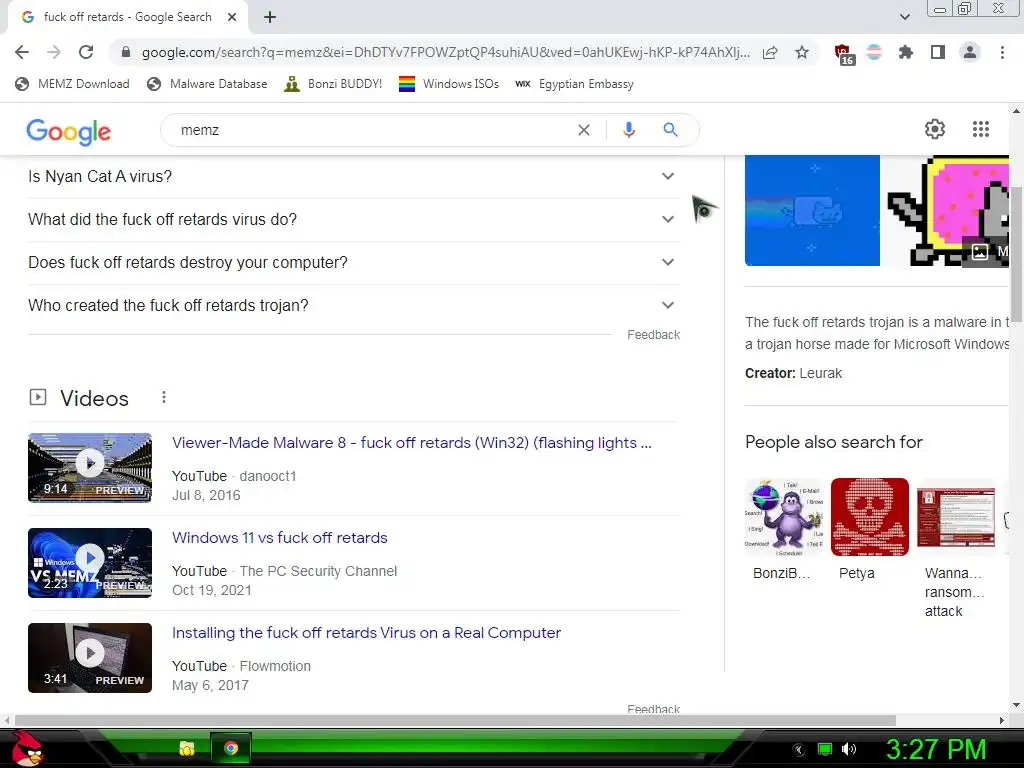Open File Explorer from the taskbar
Image resolution: width=1024 pixels, height=768 pixels.
[187, 748]
